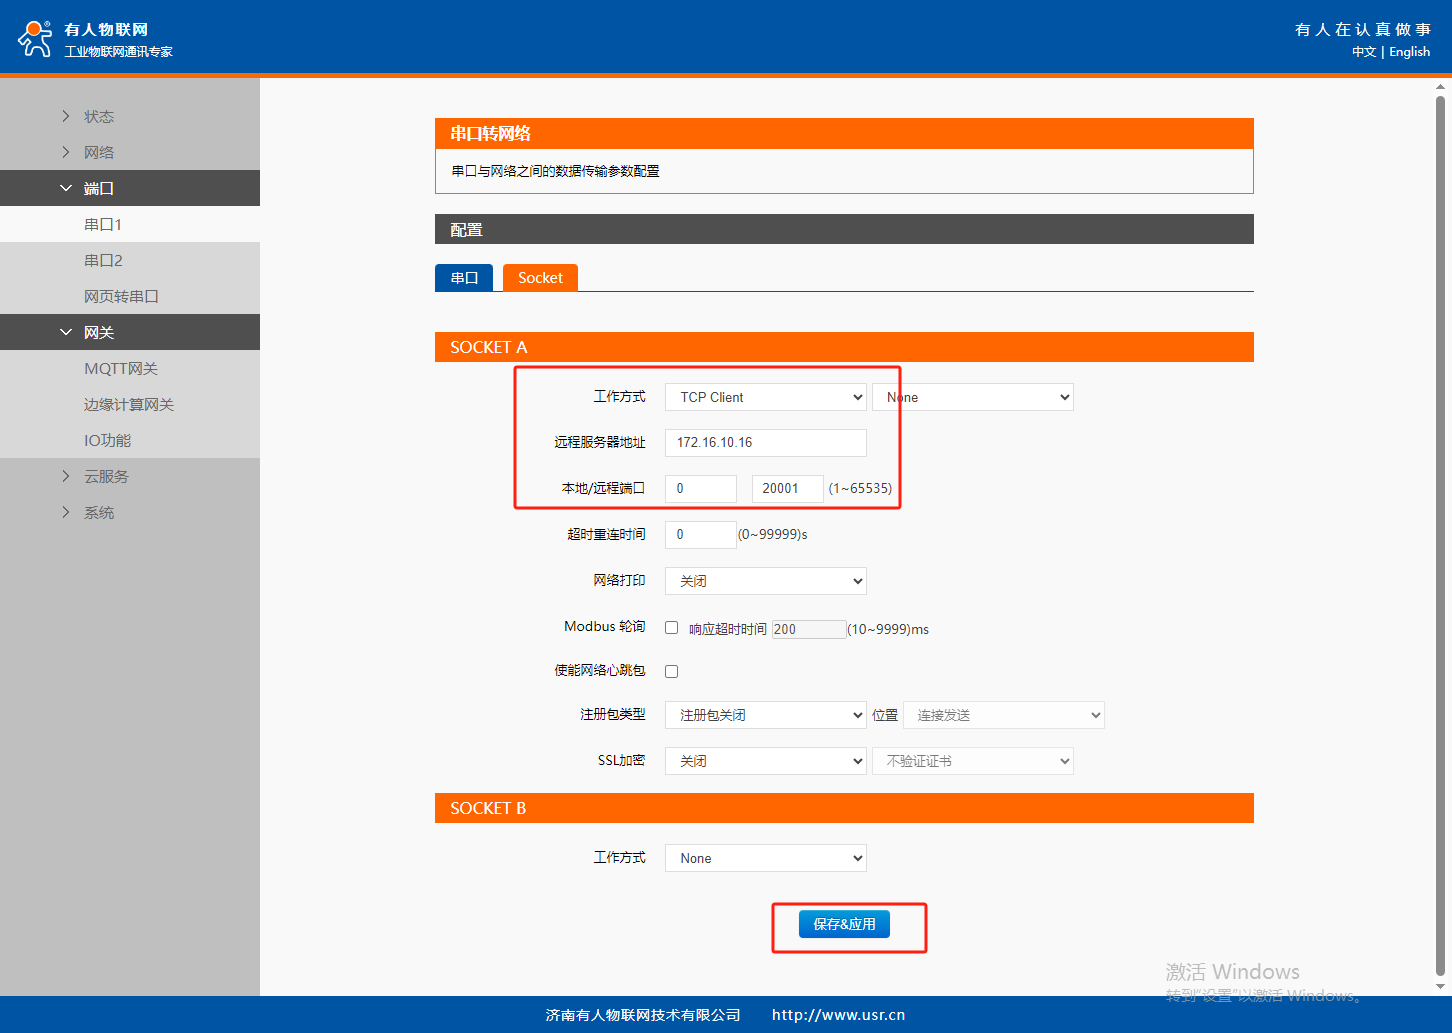Switch to the 串口 tab
Image resolution: width=1452 pixels, height=1033 pixels.
464,278
